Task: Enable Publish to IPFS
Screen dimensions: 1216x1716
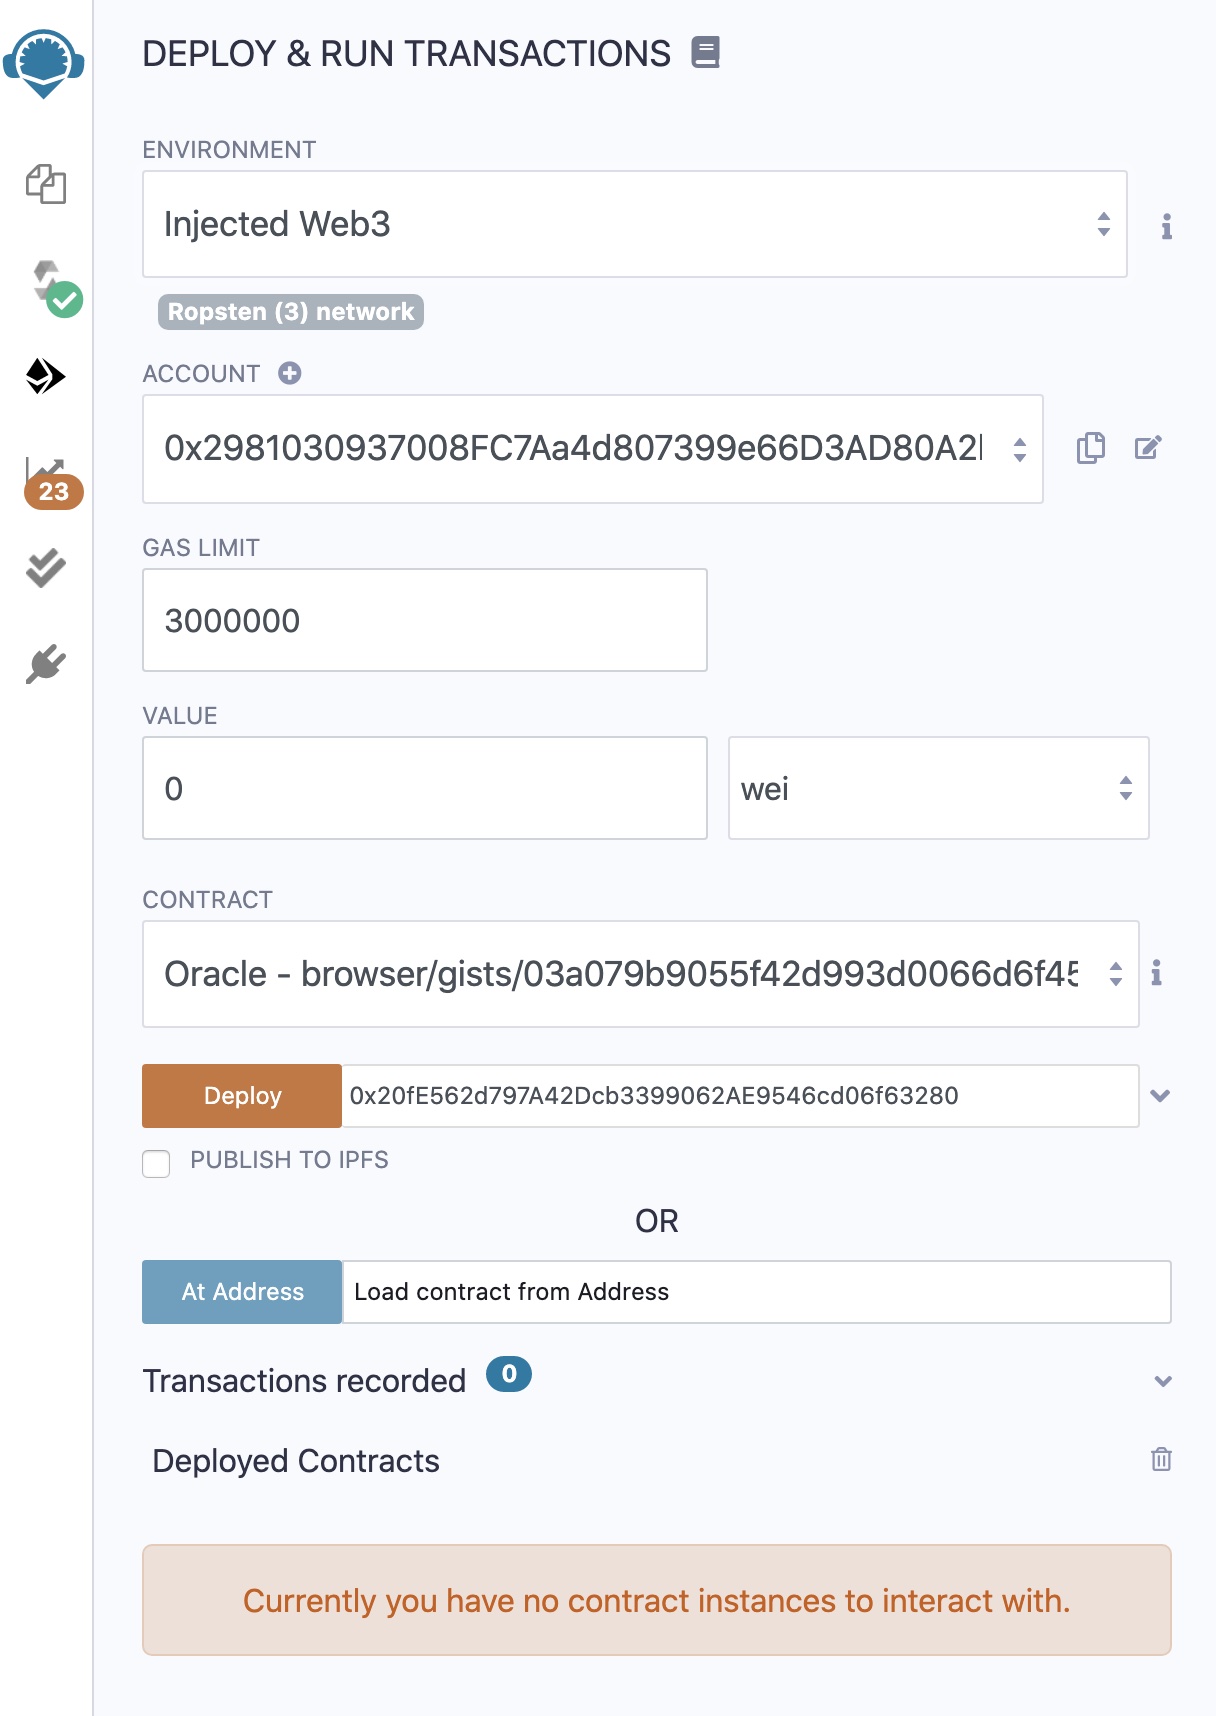Action: pos(156,1164)
